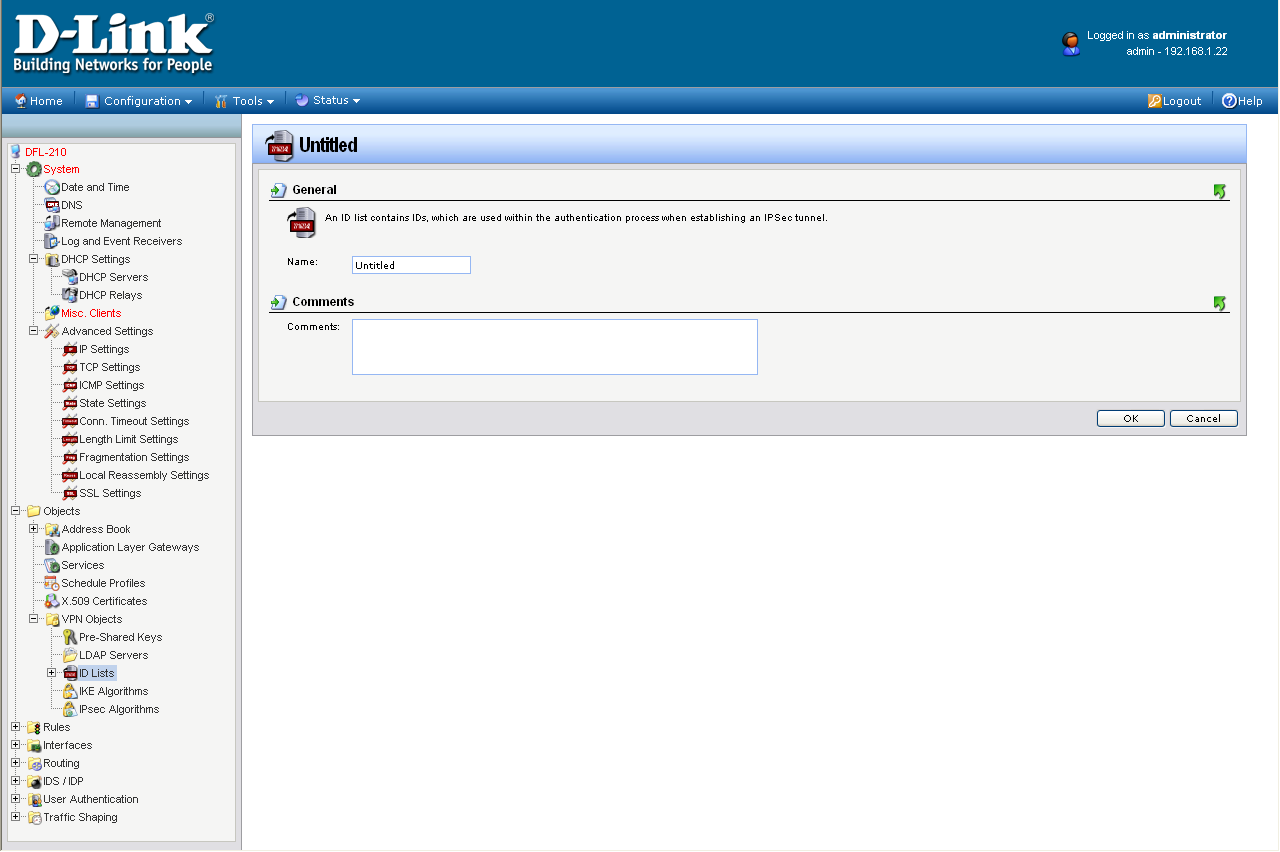Click the Log and Event Receivers icon
Viewport: 1280px width, 852px height.
[x=52, y=241]
